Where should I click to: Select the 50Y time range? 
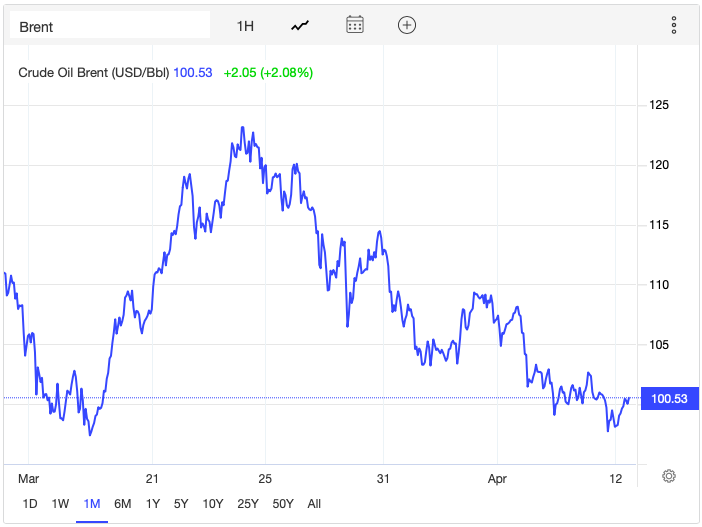point(282,503)
